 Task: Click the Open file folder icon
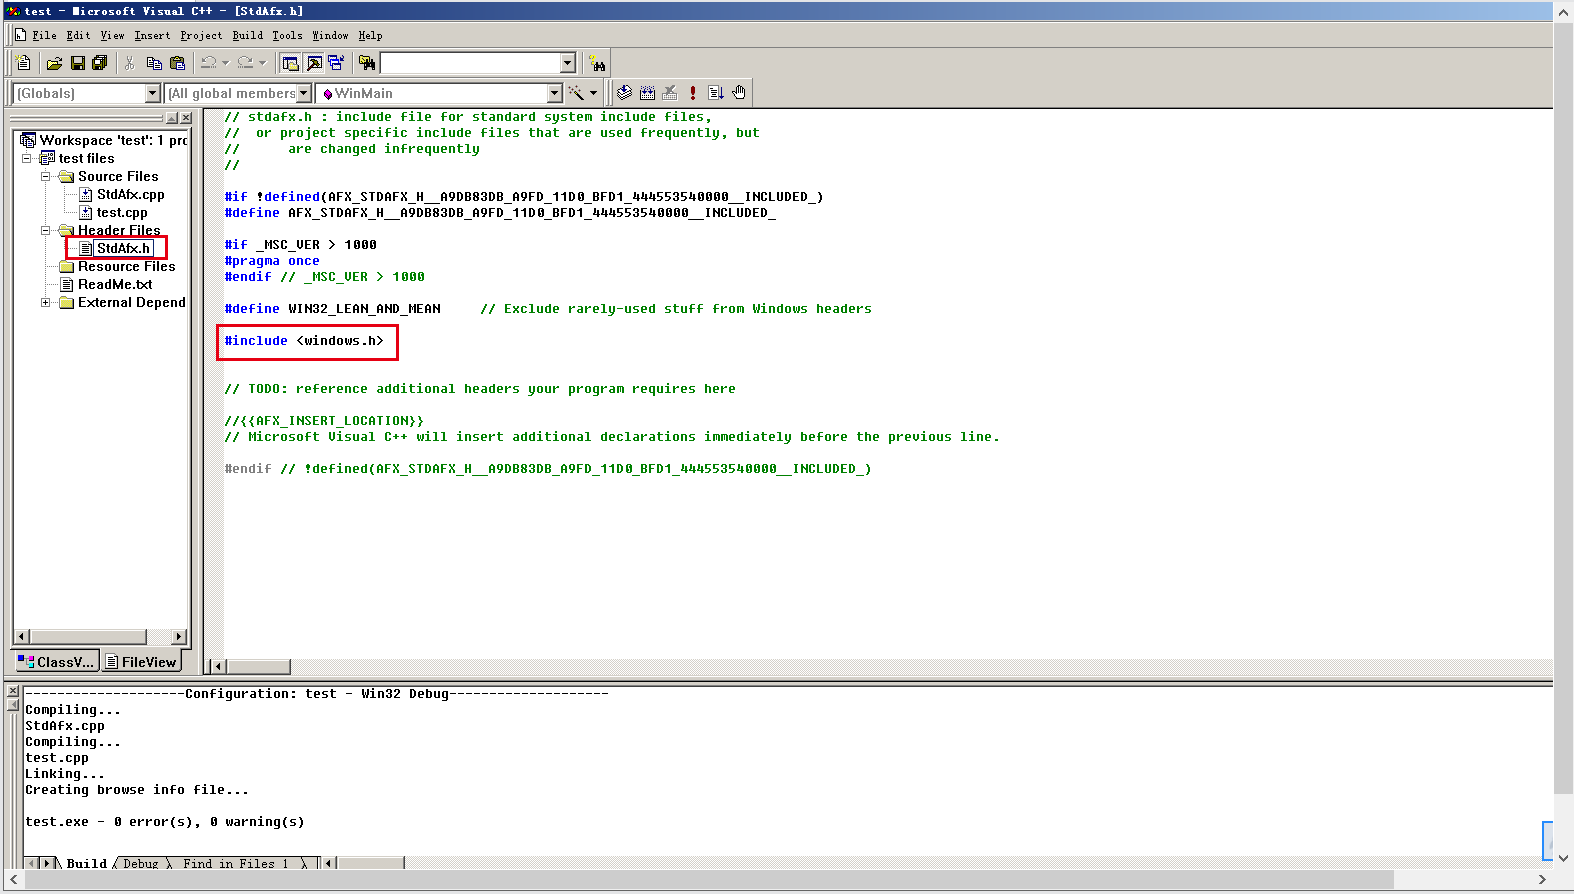click(x=54, y=63)
